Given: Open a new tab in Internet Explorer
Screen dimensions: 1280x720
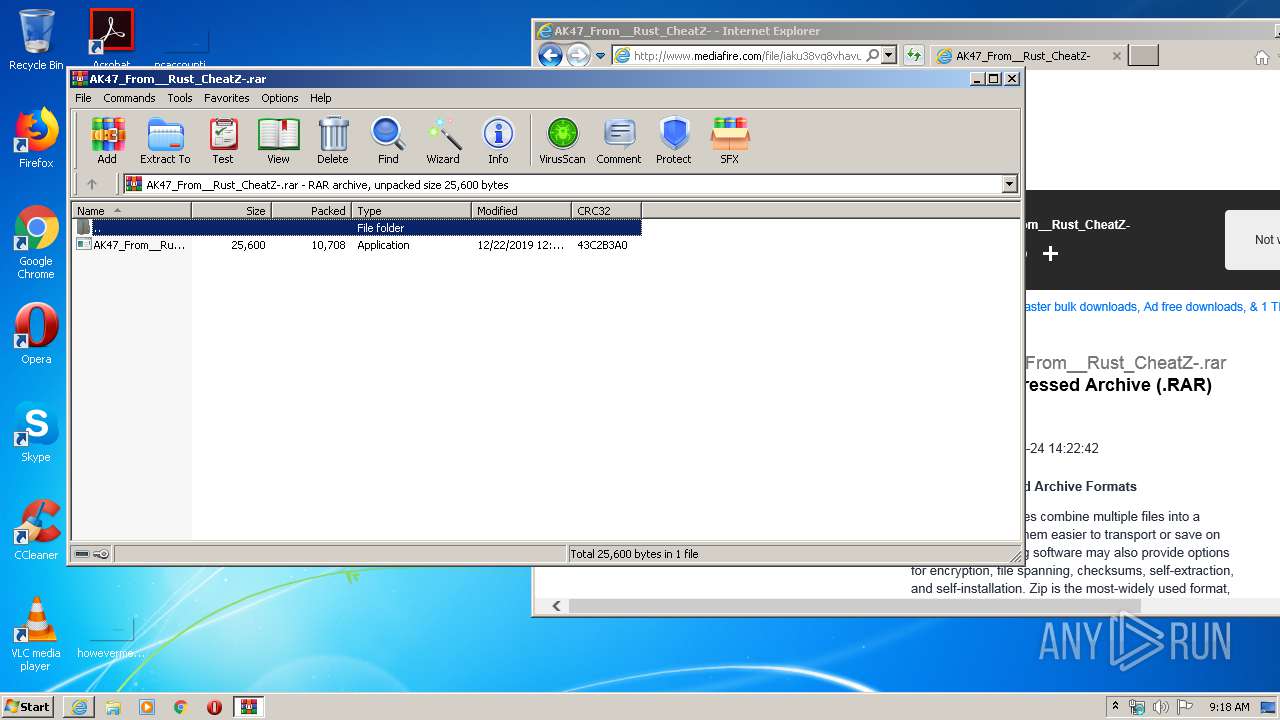Looking at the screenshot, I should coord(1143,56).
